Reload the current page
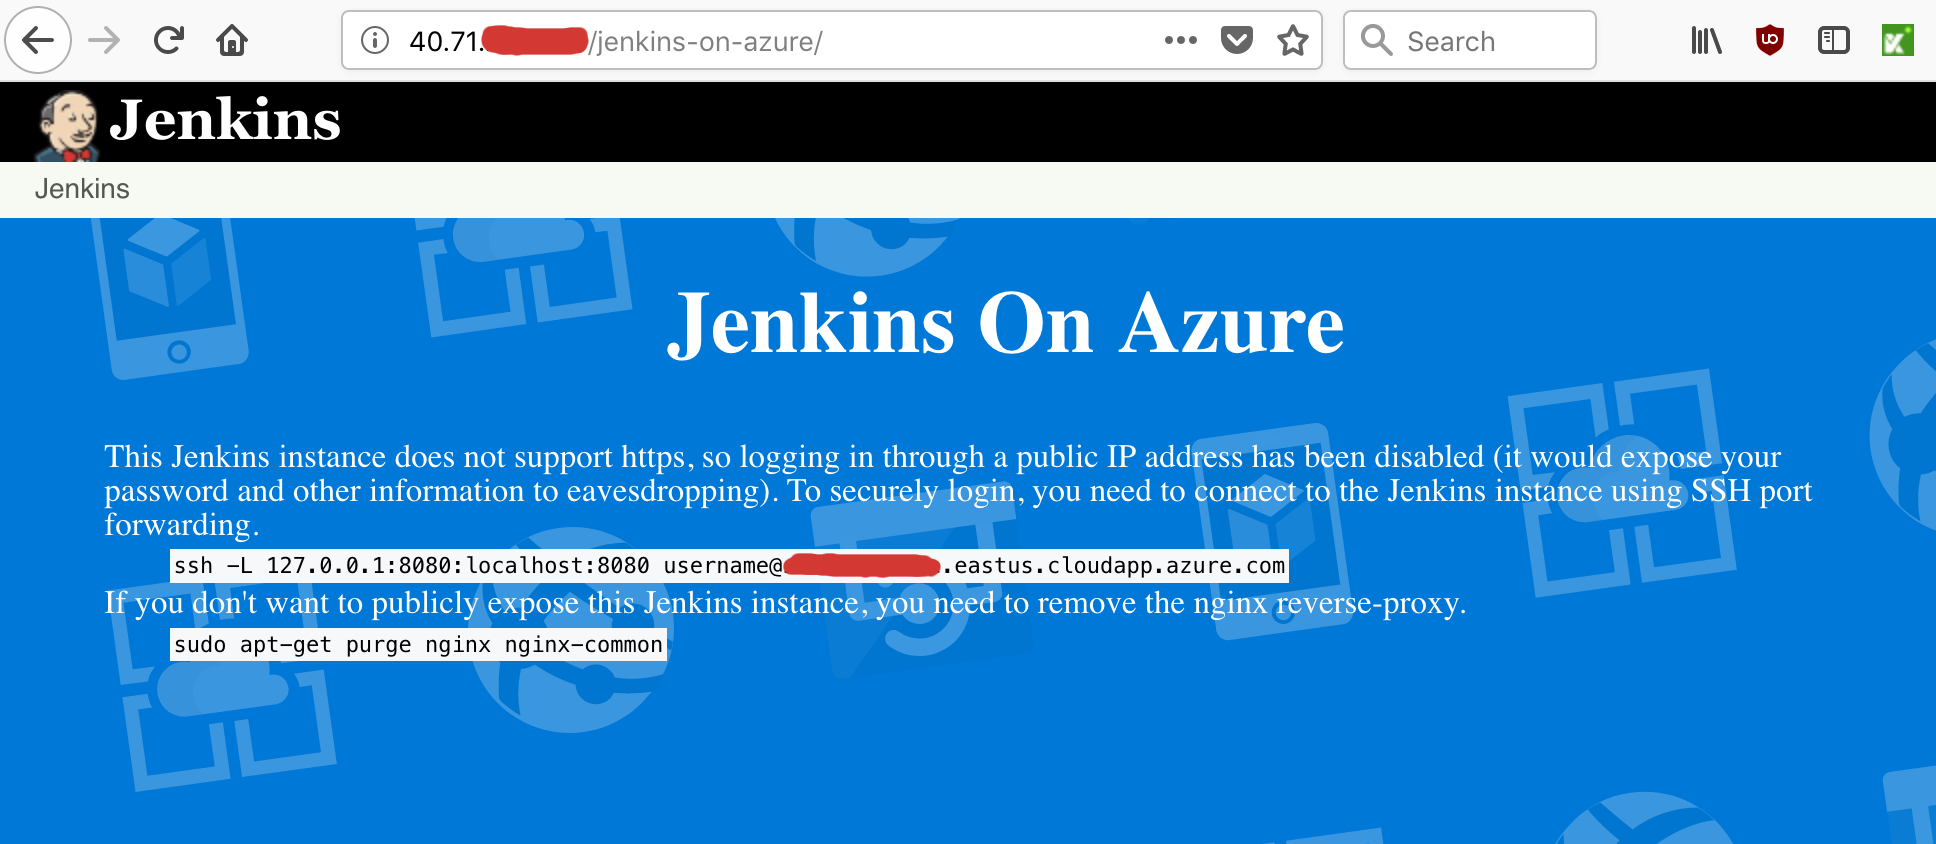 pyautogui.click(x=168, y=40)
